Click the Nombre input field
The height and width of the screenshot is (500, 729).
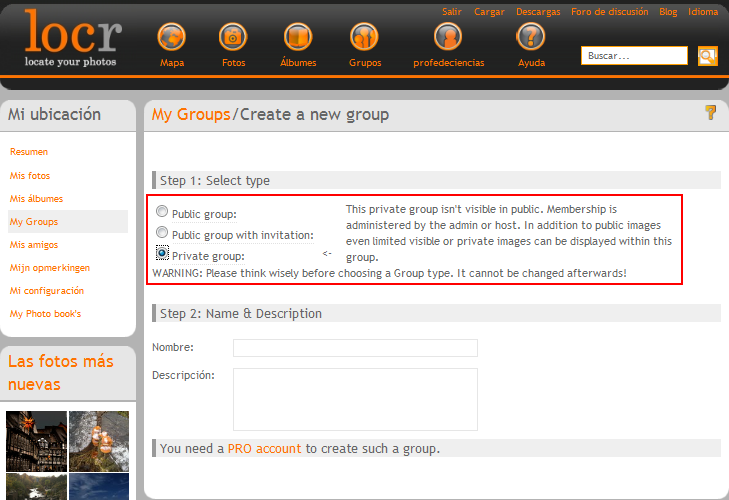coord(355,348)
